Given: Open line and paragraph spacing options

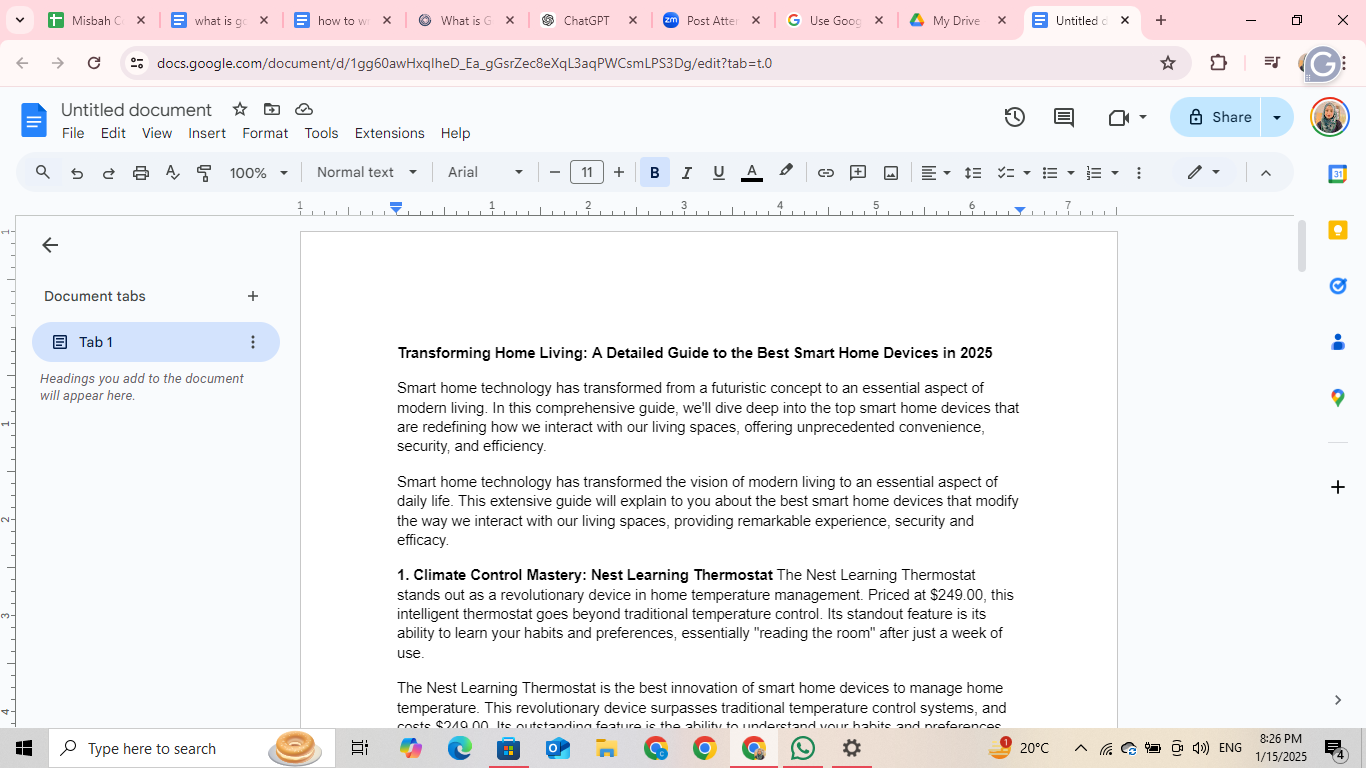Looking at the screenshot, I should click(x=973, y=173).
